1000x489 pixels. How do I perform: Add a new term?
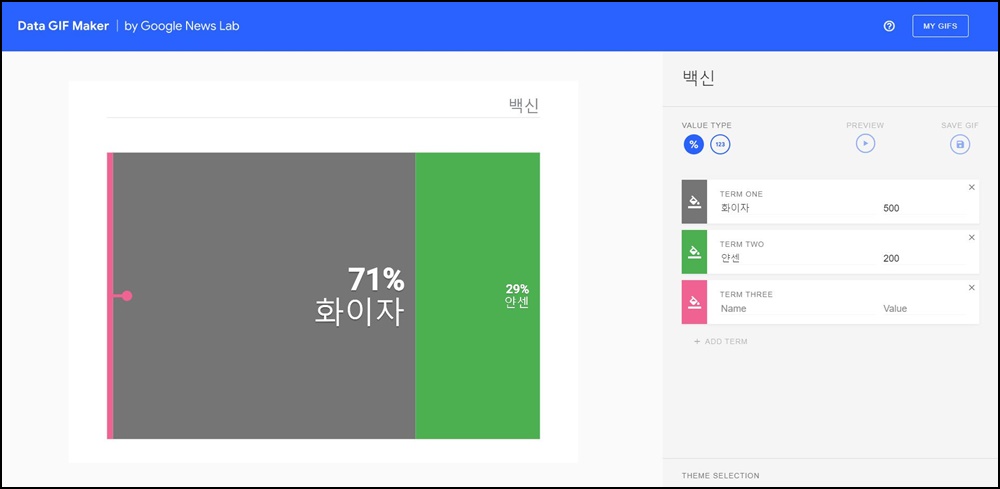tap(721, 342)
